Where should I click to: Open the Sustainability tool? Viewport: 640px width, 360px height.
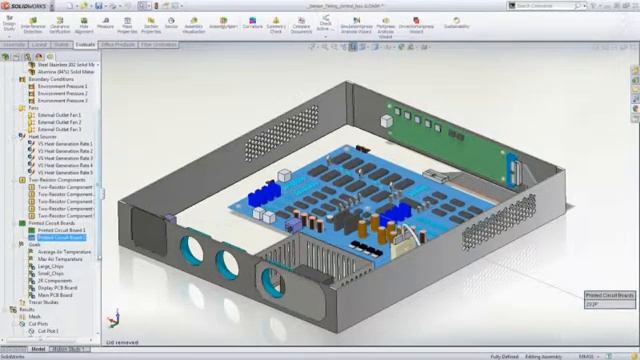(456, 23)
